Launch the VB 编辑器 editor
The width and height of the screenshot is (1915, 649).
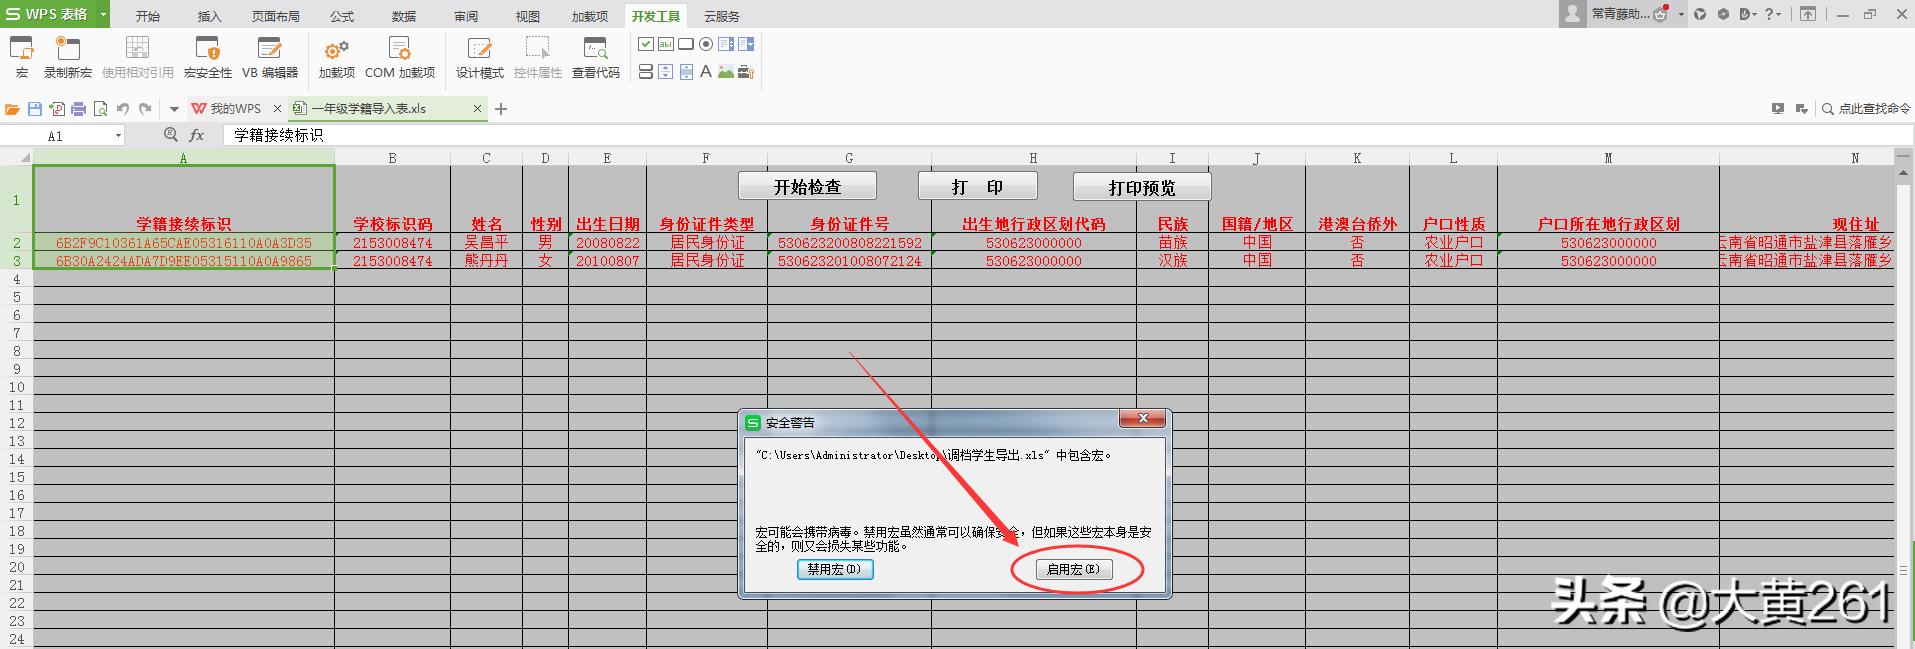(x=270, y=57)
